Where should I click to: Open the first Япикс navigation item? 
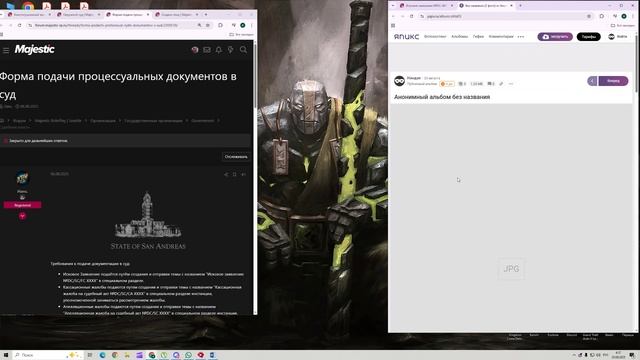435,37
